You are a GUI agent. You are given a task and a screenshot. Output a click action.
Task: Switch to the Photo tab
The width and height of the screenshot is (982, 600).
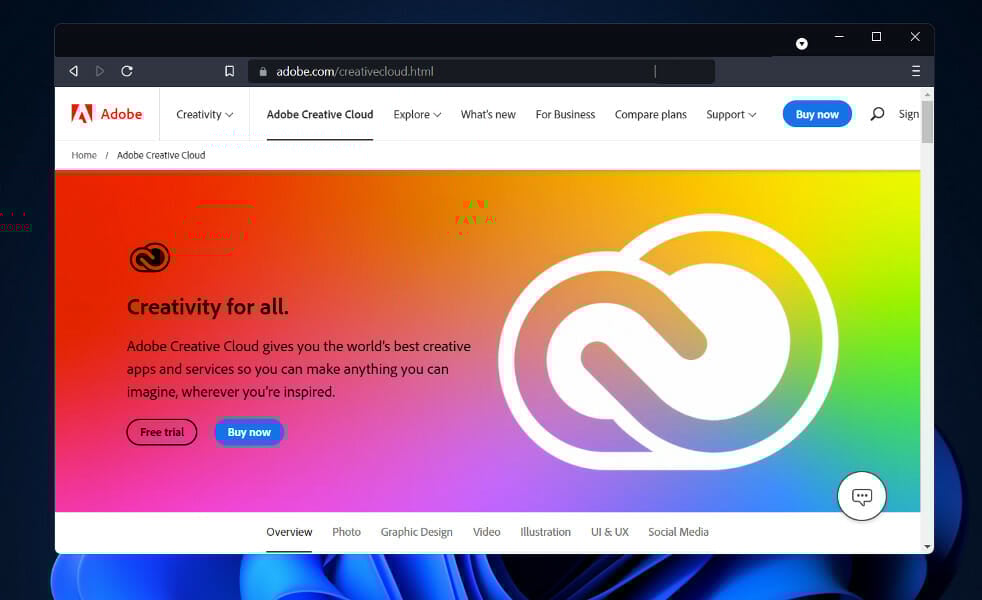pyautogui.click(x=346, y=532)
